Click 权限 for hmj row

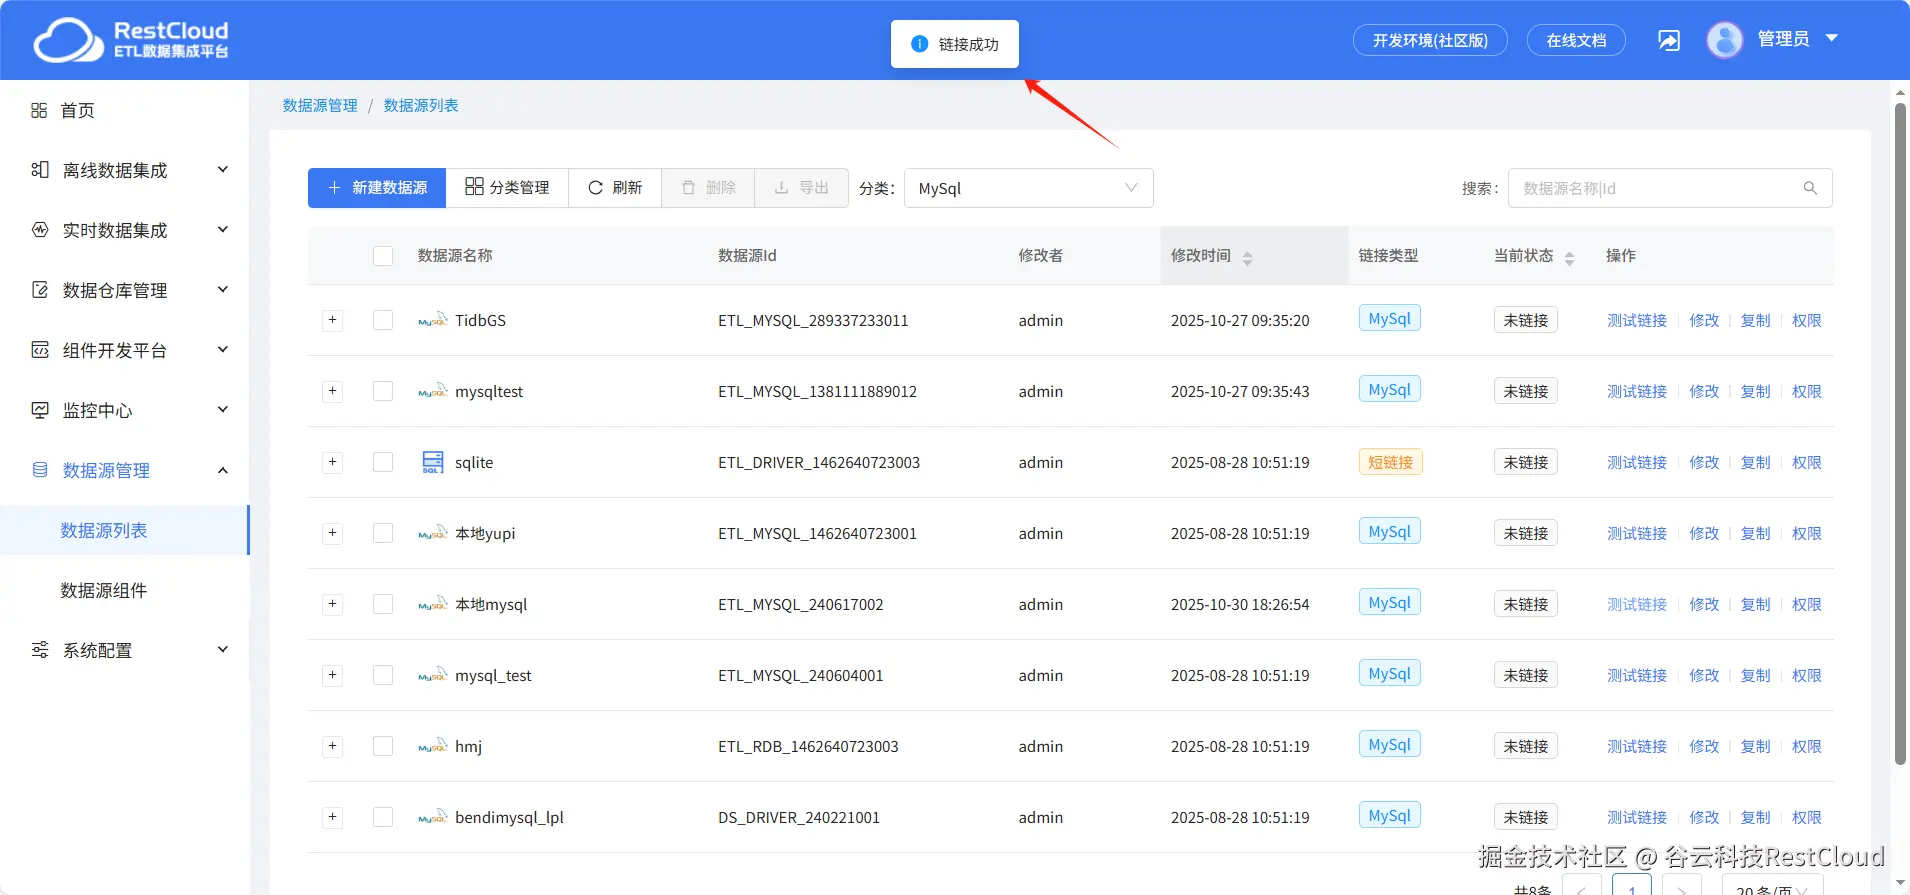pyautogui.click(x=1806, y=746)
